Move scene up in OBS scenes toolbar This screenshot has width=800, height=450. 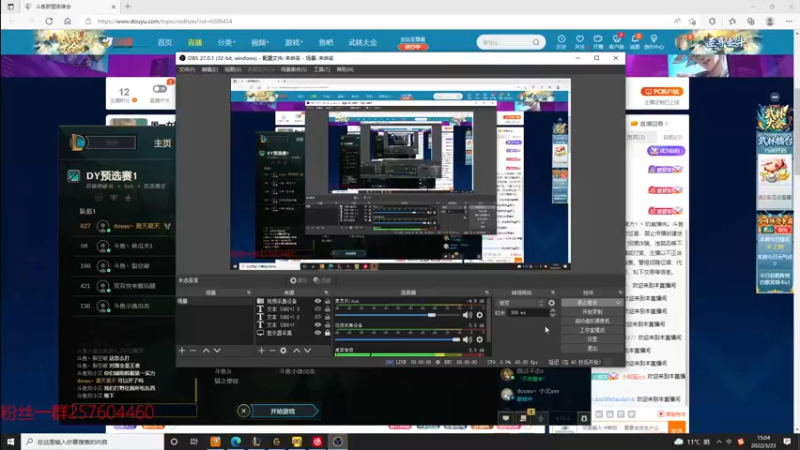[x=206, y=351]
